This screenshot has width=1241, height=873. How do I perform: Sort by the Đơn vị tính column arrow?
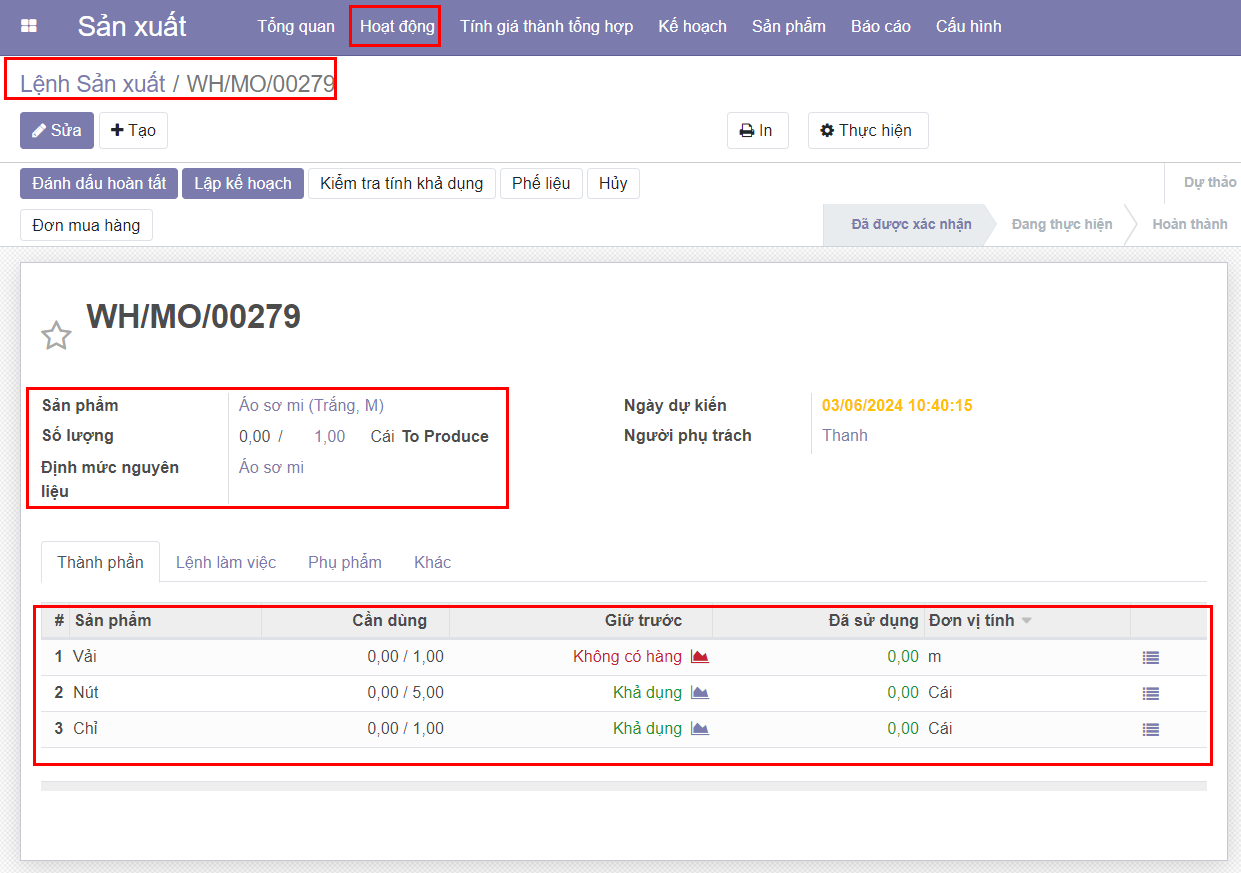[1026, 621]
